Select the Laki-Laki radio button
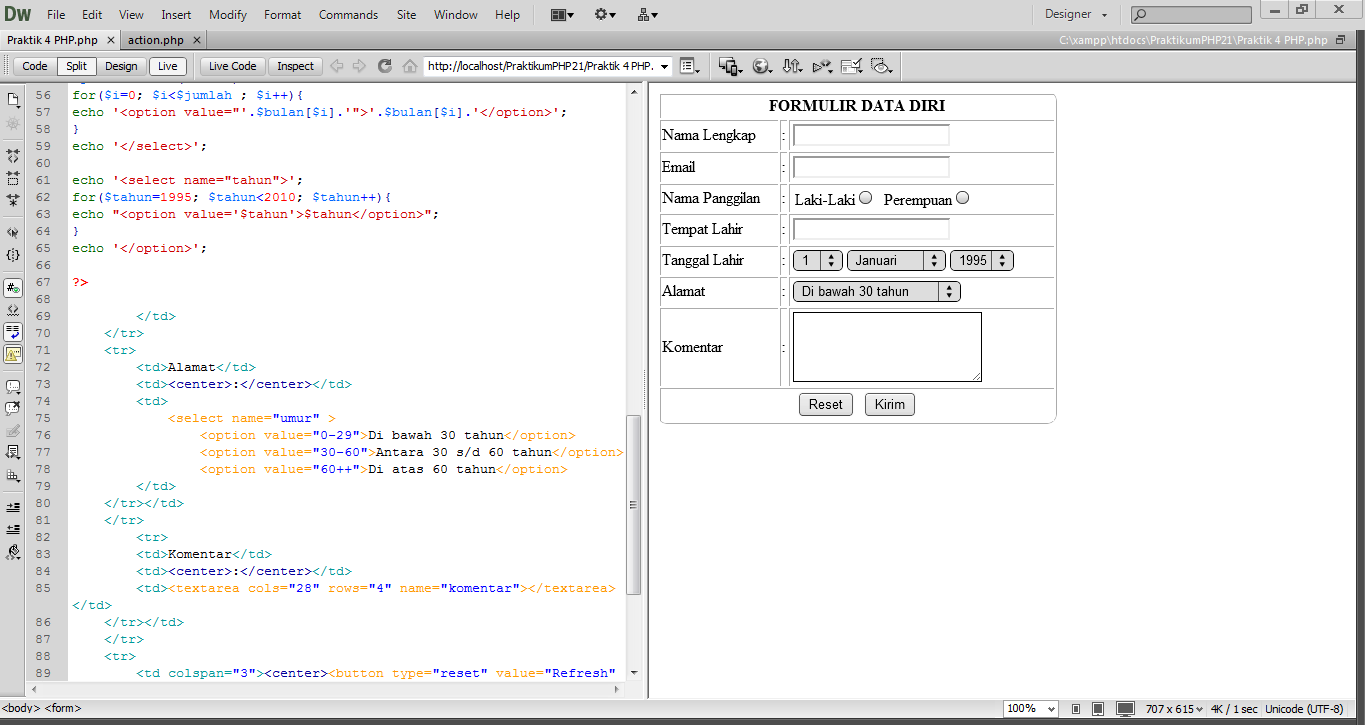Viewport: 1365px width, 725px height. [x=866, y=198]
